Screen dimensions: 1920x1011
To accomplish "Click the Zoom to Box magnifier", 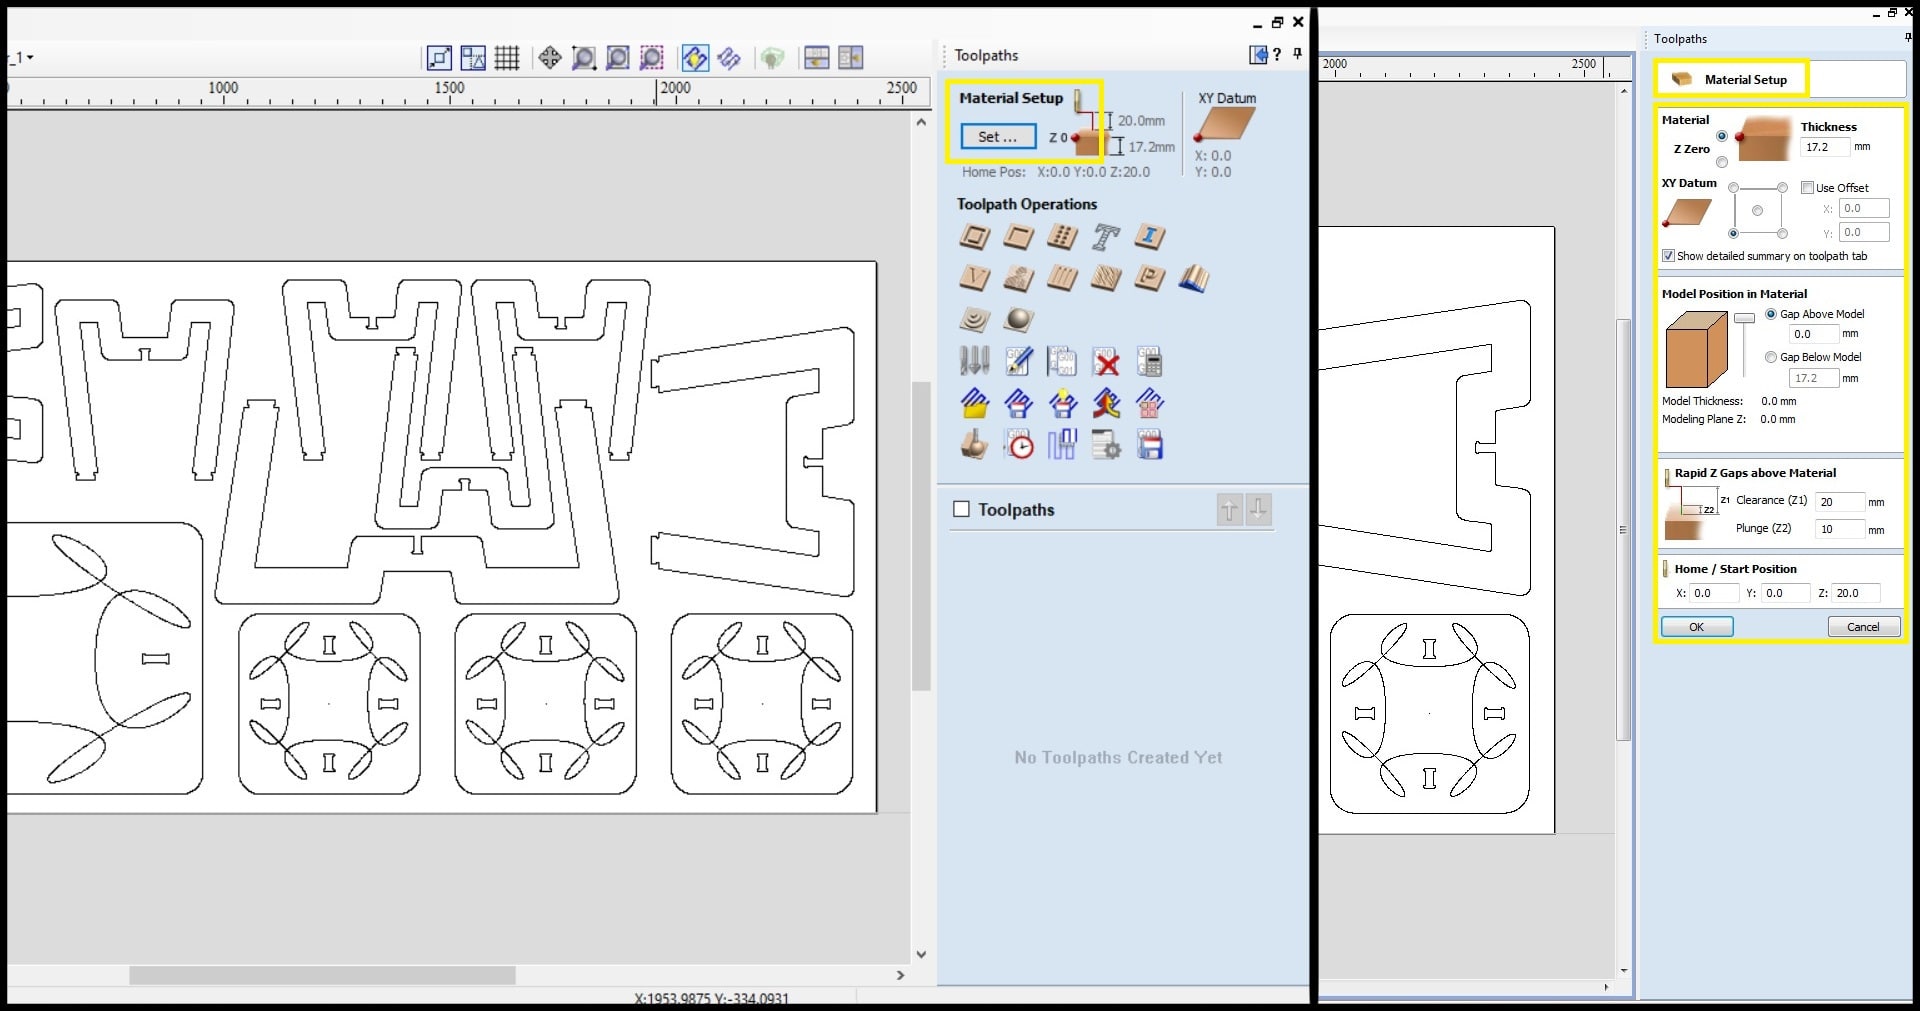I will (x=584, y=58).
